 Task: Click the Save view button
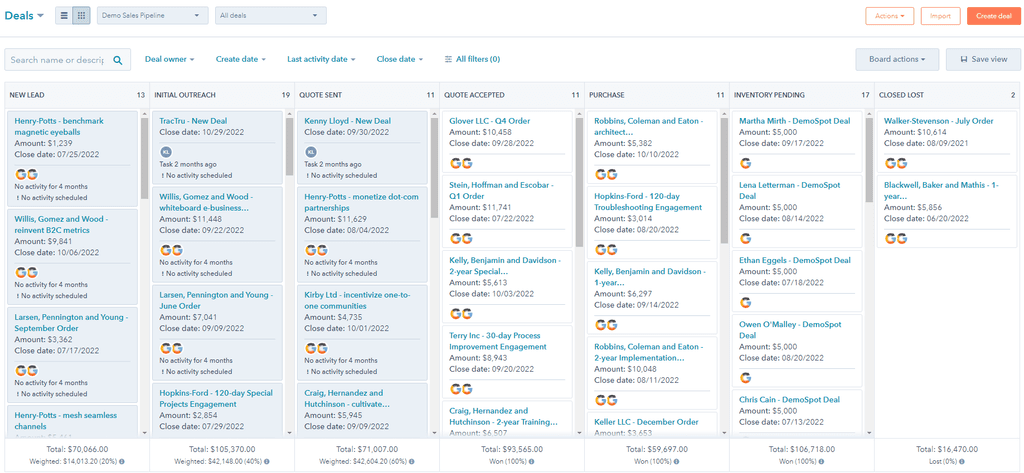tap(984, 59)
